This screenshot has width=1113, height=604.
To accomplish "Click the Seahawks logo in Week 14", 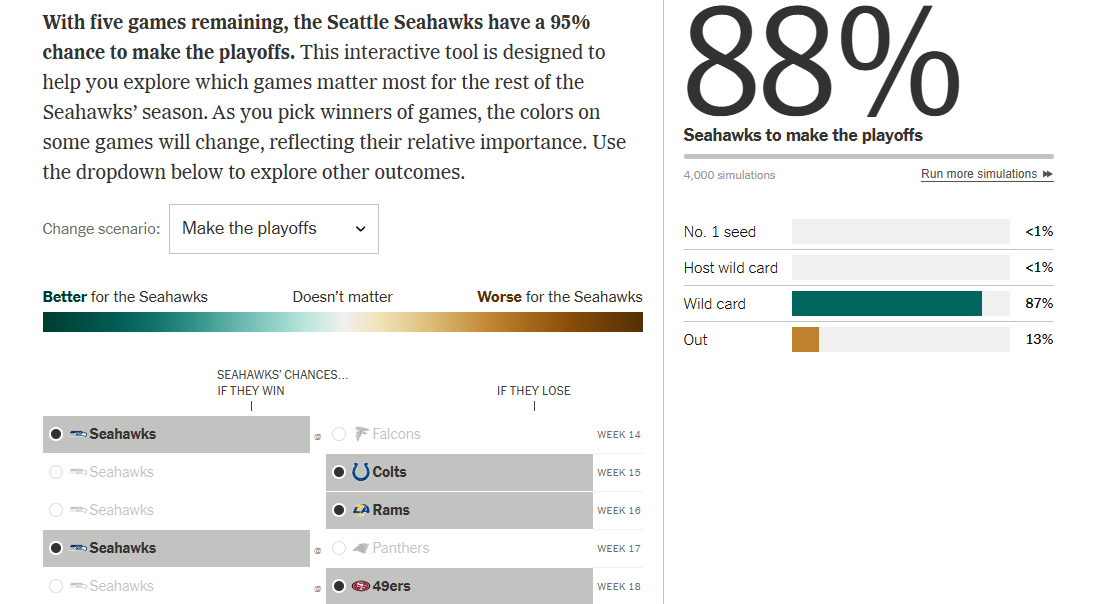I will [78, 434].
